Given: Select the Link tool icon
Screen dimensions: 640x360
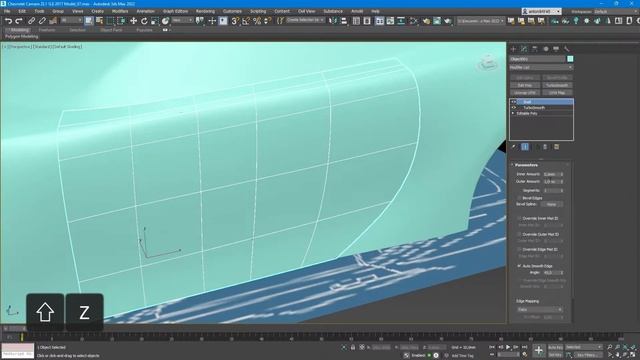Looking at the screenshot, I should (x=31, y=21).
